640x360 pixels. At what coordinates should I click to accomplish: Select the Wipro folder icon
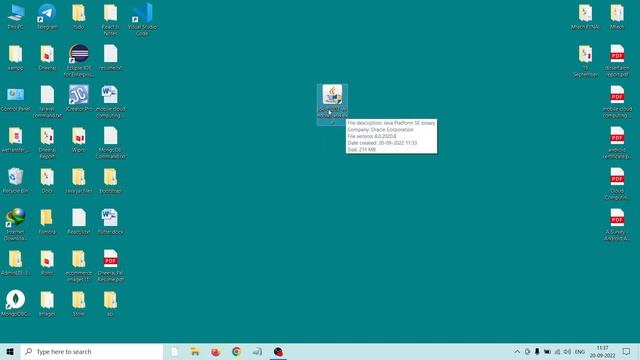(79, 140)
